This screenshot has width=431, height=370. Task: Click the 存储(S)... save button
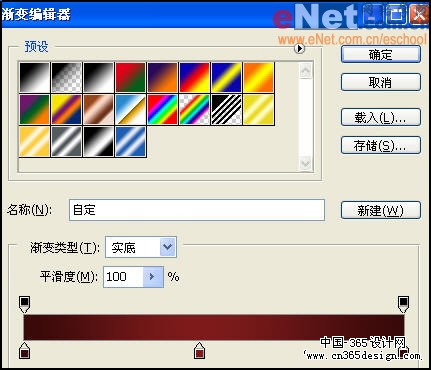click(x=381, y=145)
